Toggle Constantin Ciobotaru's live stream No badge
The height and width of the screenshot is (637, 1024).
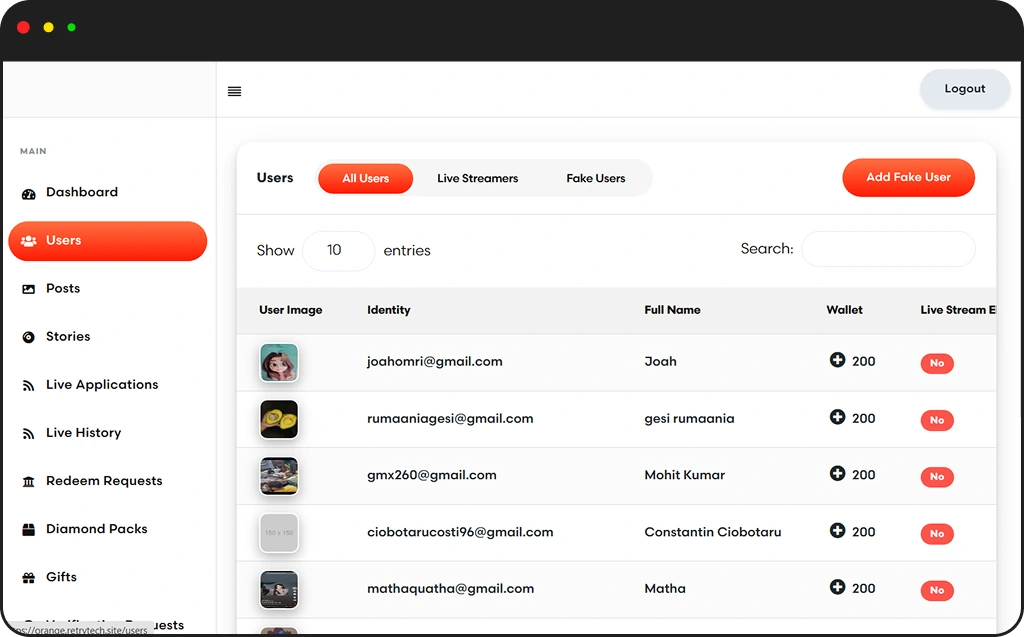pos(937,534)
